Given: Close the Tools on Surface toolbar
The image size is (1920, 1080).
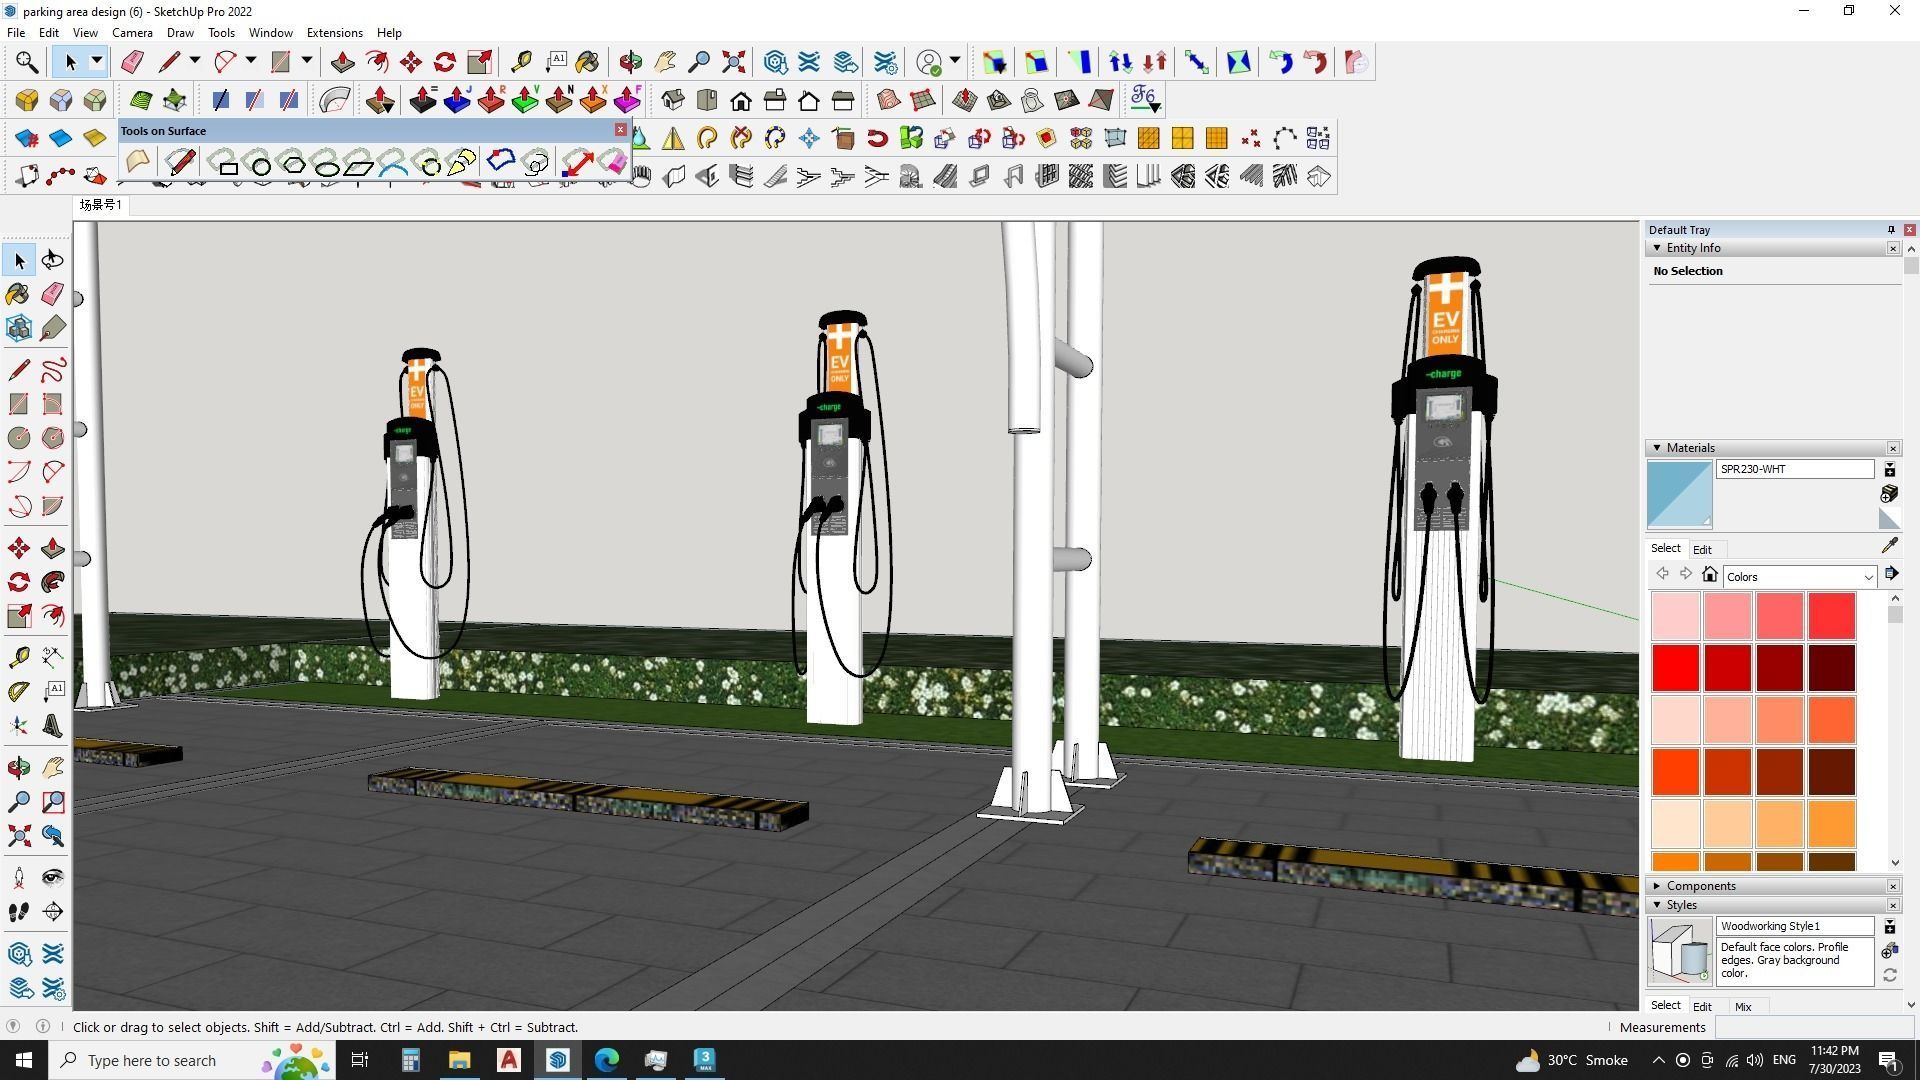Looking at the screenshot, I should [620, 130].
